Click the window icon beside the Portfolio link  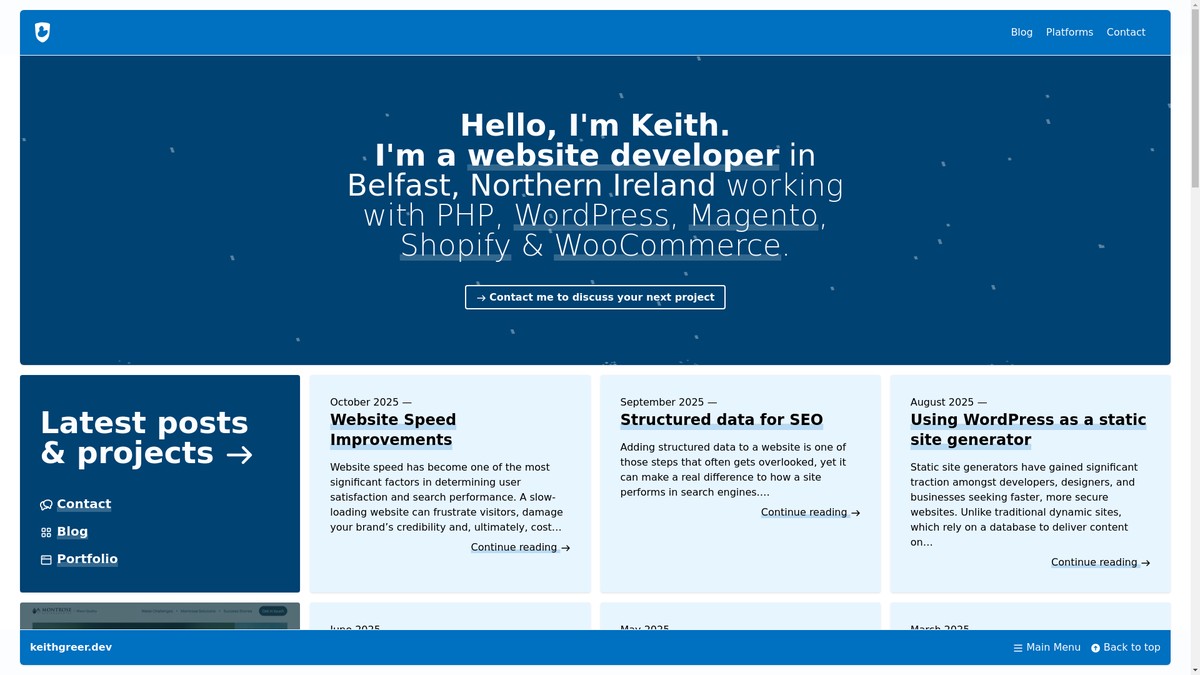(x=46, y=560)
